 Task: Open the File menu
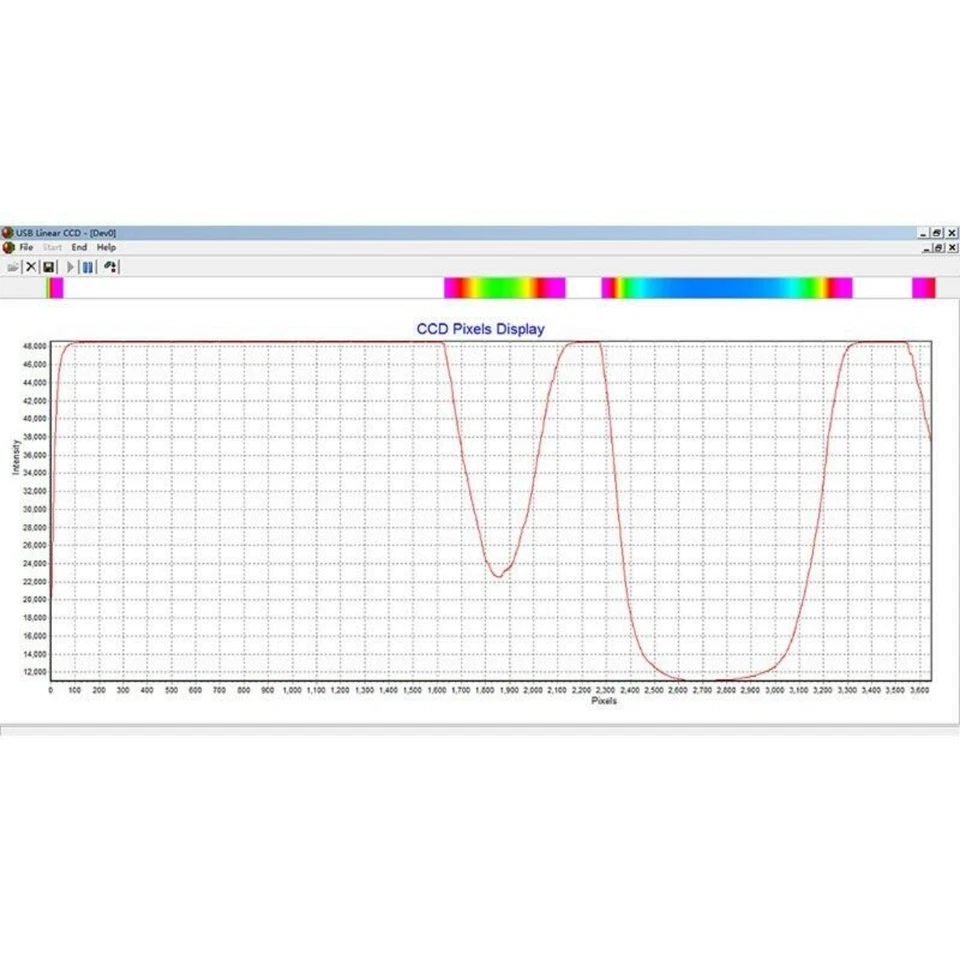tap(25, 247)
